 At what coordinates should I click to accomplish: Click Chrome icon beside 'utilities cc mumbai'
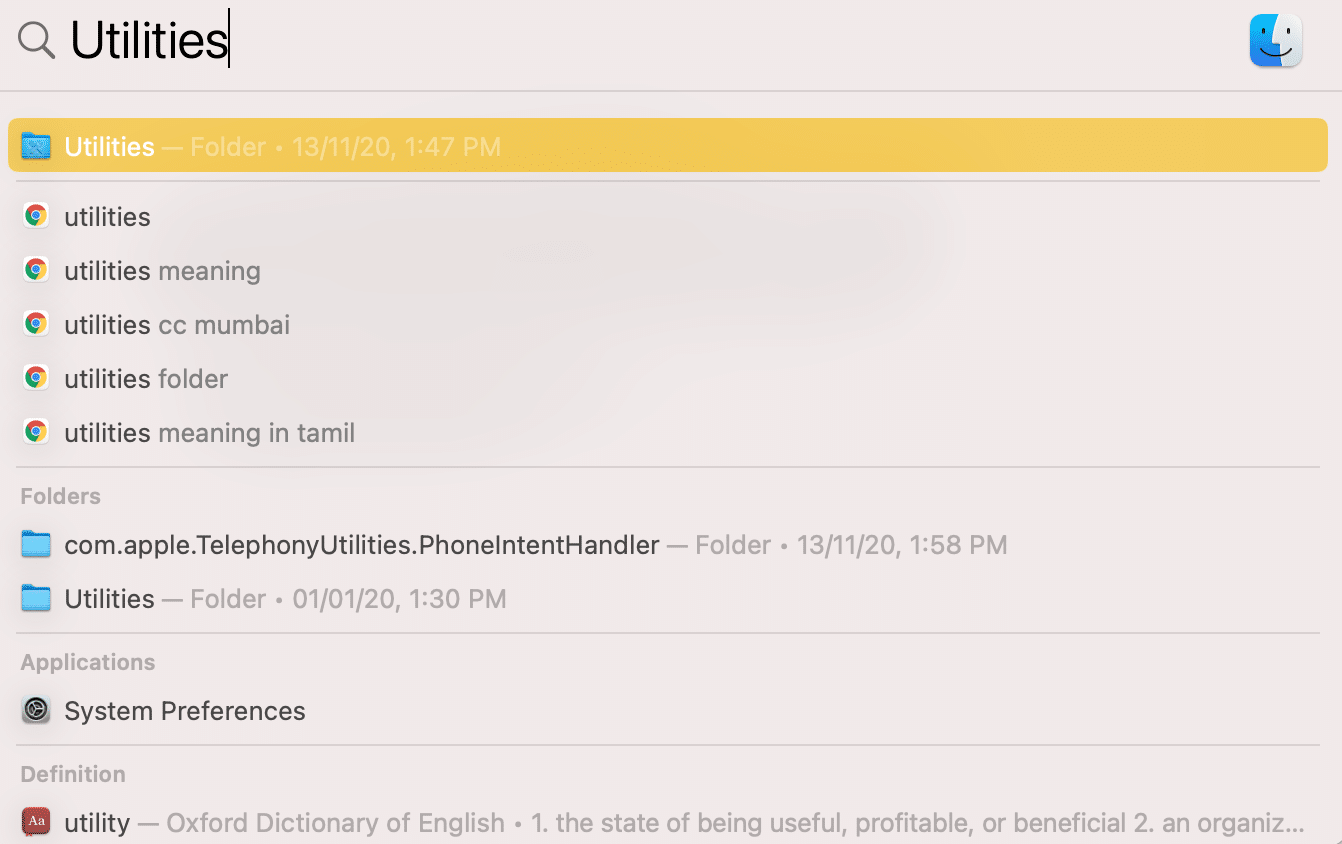(36, 325)
